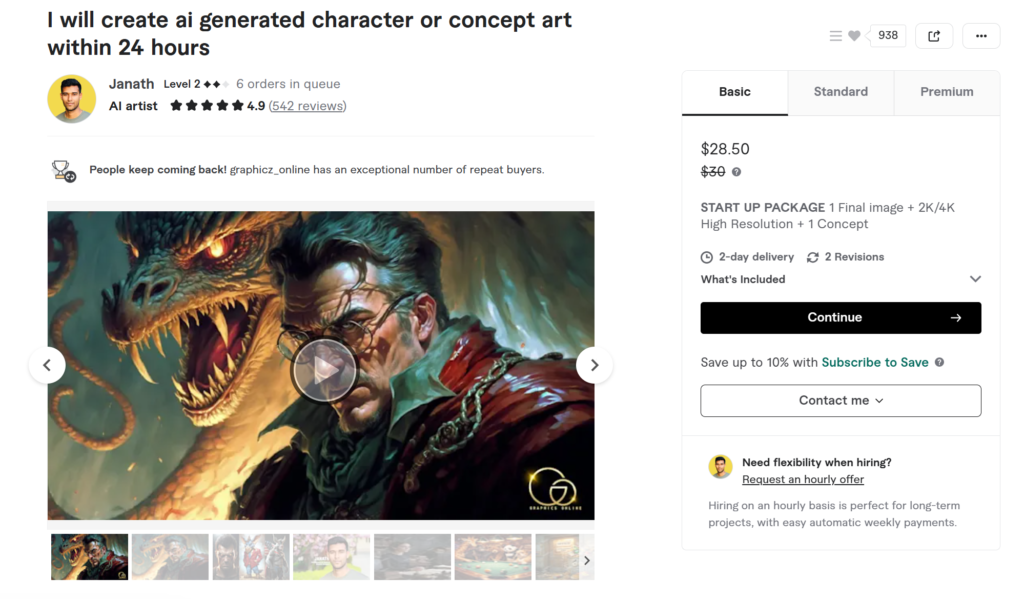Open the more options ellipsis menu
The width and height of the screenshot is (1024, 599).
(x=981, y=35)
